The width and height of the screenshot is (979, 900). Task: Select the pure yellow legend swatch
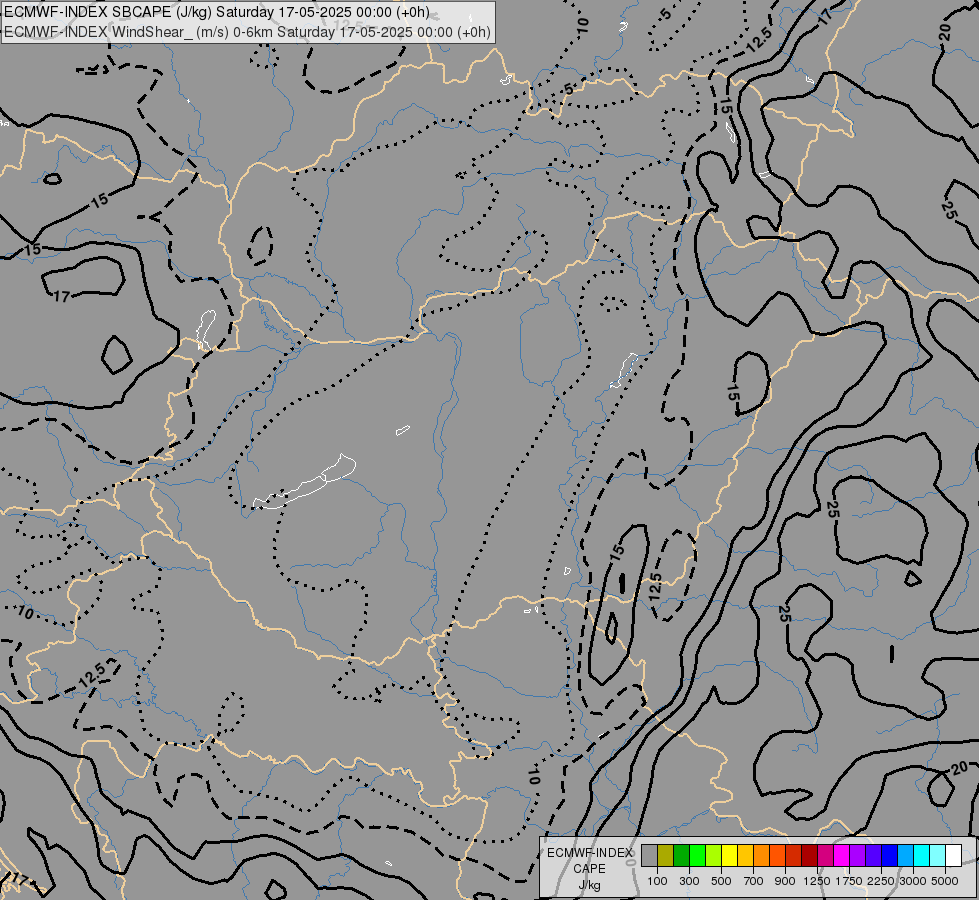pyautogui.click(x=729, y=856)
